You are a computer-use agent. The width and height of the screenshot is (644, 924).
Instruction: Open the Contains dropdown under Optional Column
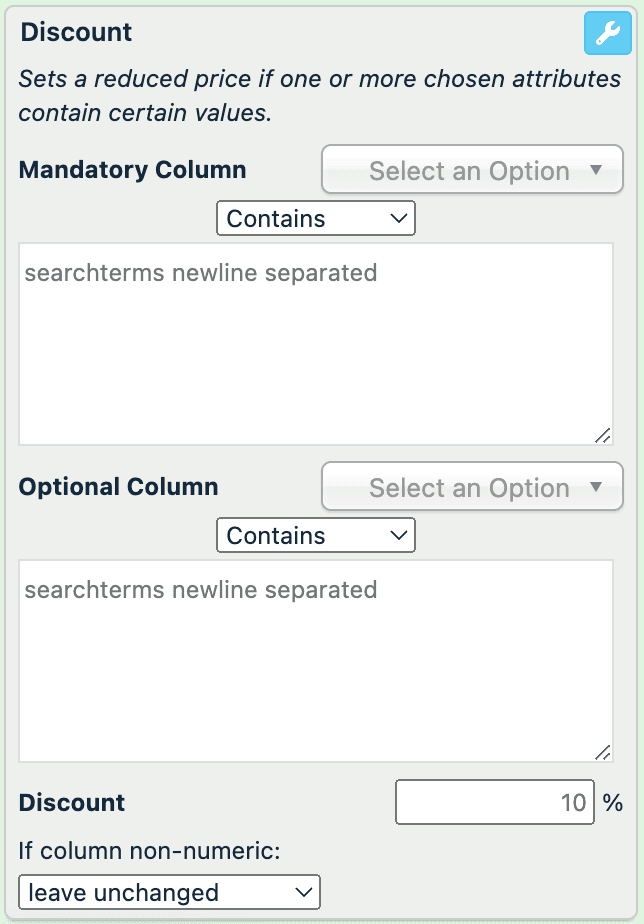315,535
